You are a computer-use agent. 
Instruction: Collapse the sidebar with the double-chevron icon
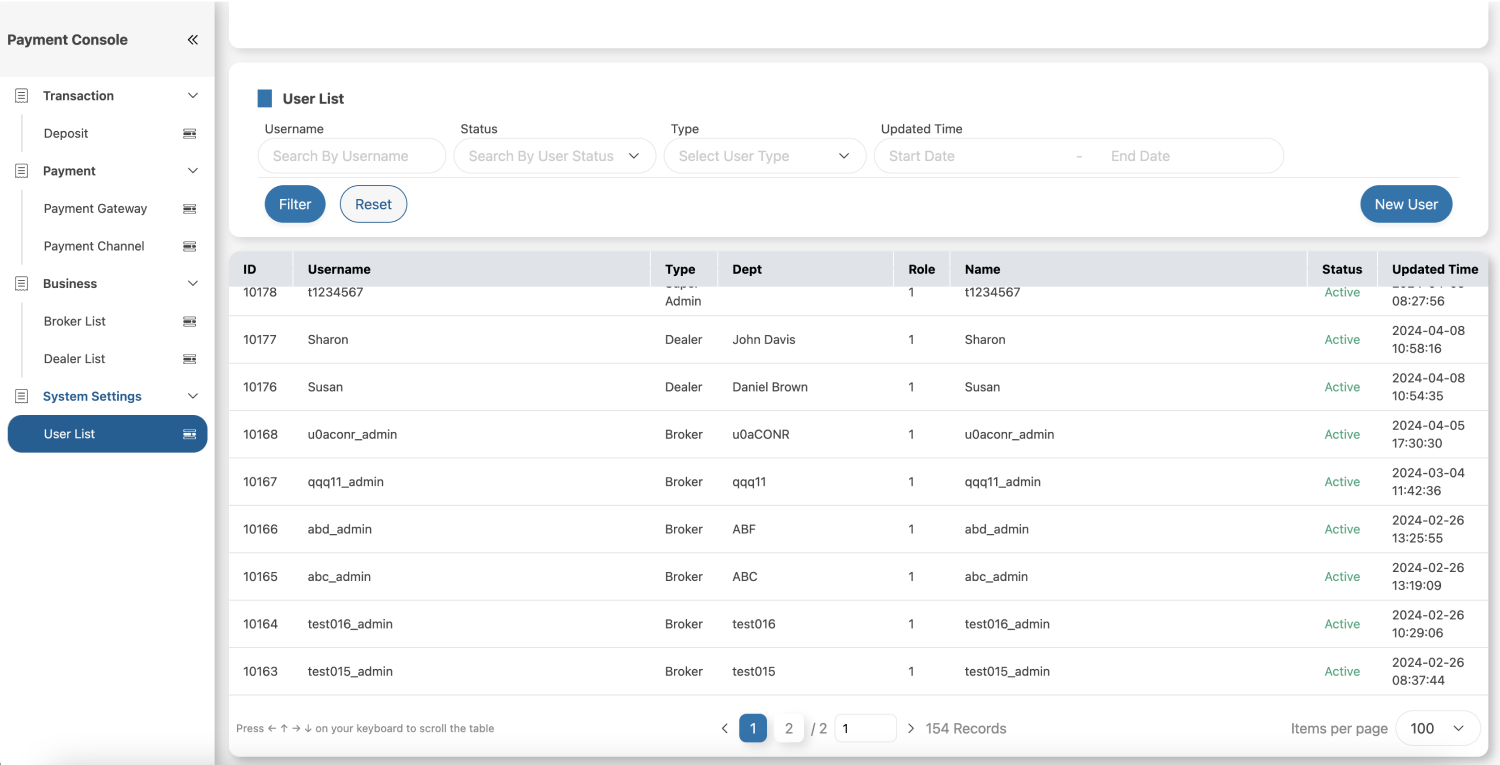[193, 40]
